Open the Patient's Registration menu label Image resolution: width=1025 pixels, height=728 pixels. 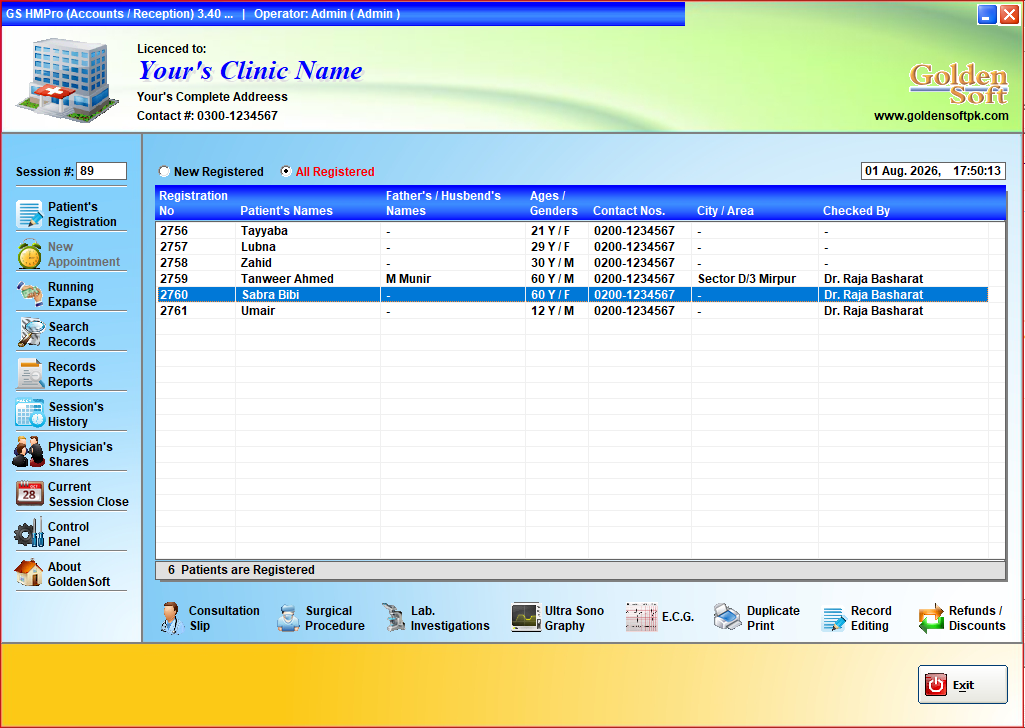pos(82,214)
